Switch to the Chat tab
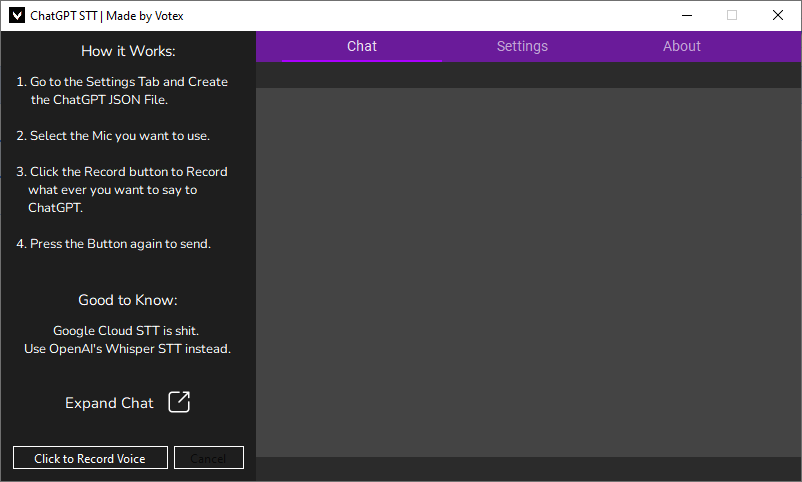 click(x=362, y=46)
